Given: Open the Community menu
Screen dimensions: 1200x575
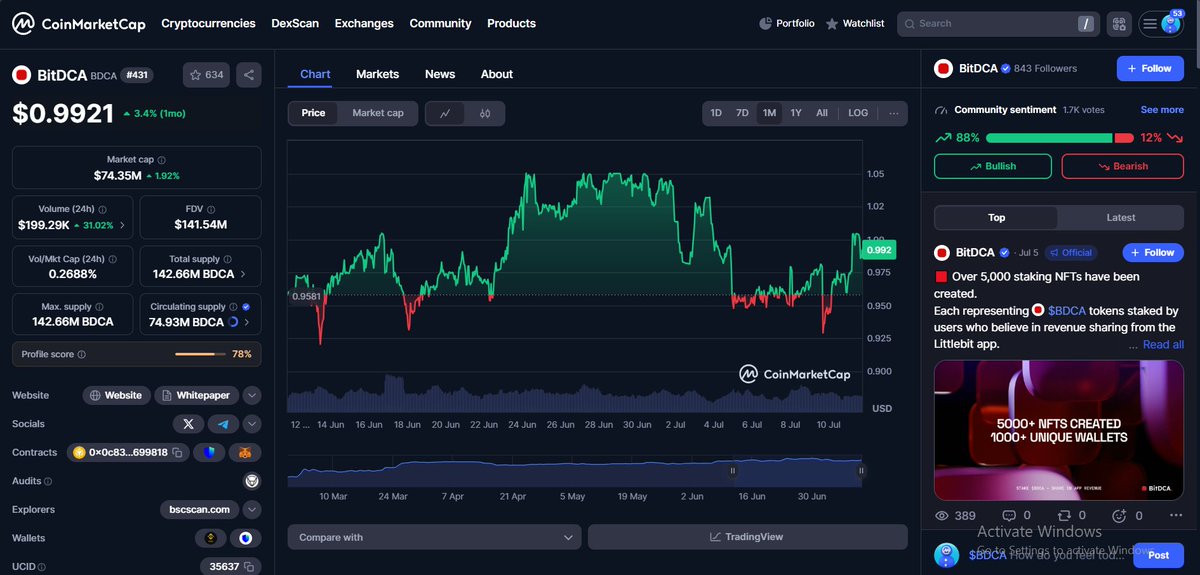Looking at the screenshot, I should coord(440,23).
